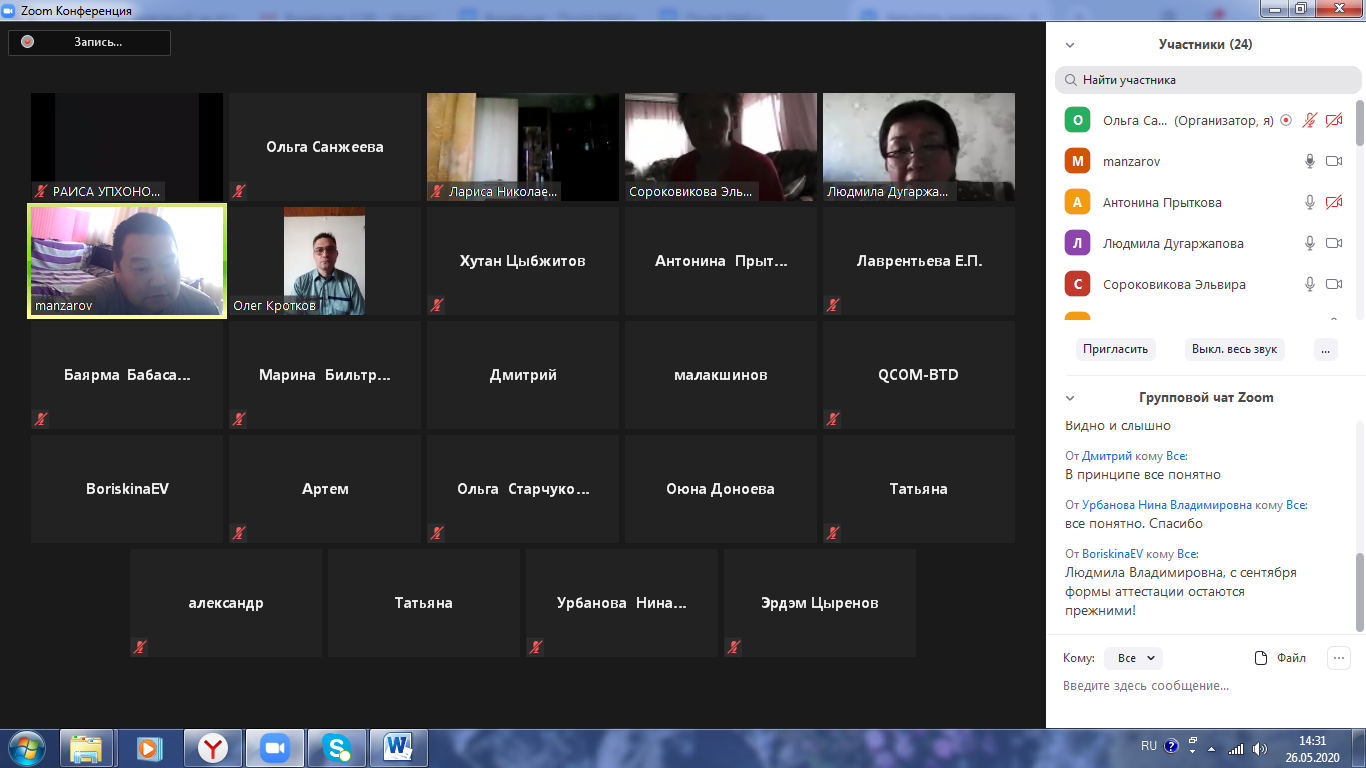Screen dimensions: 1366x768
Task: Click manzarov's camera icon in participants list
Action: coord(1333,161)
